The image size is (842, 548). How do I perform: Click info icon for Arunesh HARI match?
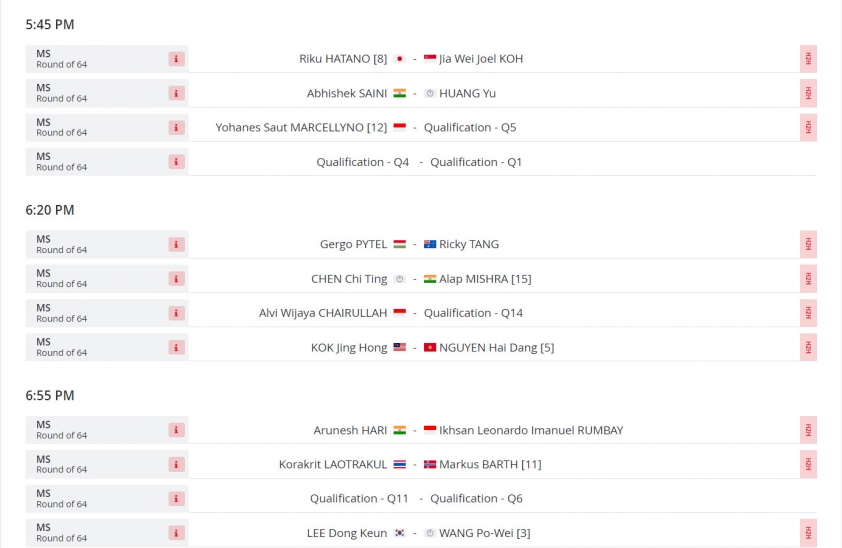coord(176,430)
